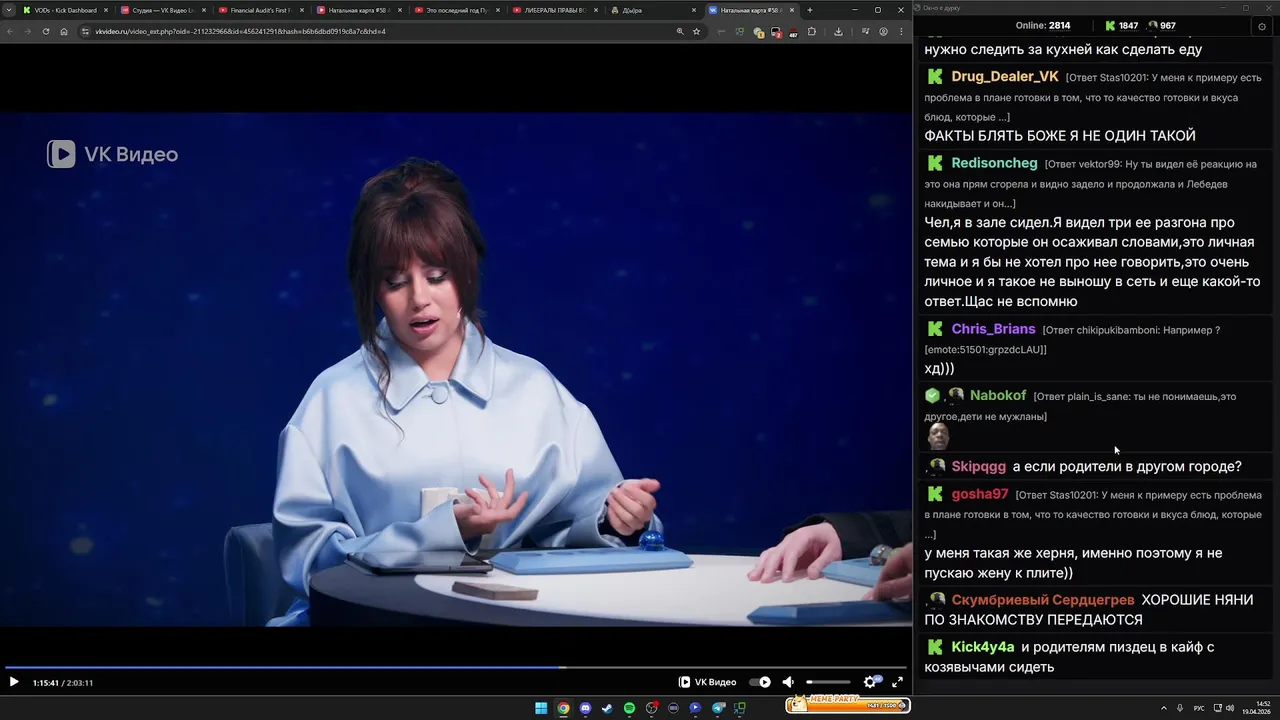Open Steam from the taskbar
Viewport: 1280px width, 720px height.
click(607, 708)
